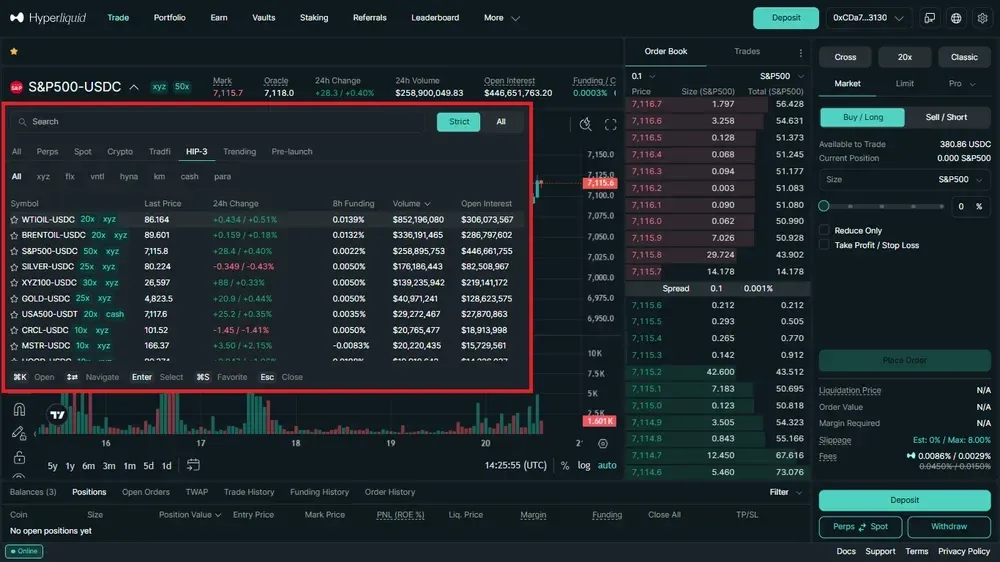Click the pencil lock drawing icon
1000x562 pixels.
19,434
